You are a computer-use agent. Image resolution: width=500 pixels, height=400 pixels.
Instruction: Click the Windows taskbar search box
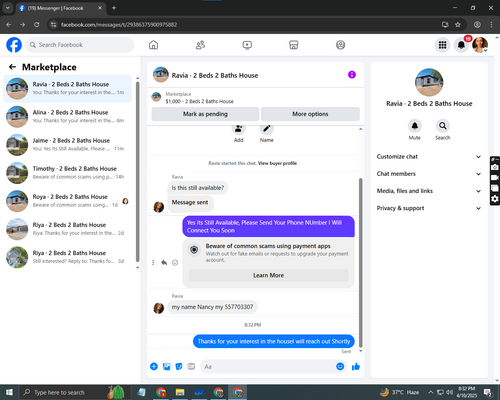[x=73, y=392]
